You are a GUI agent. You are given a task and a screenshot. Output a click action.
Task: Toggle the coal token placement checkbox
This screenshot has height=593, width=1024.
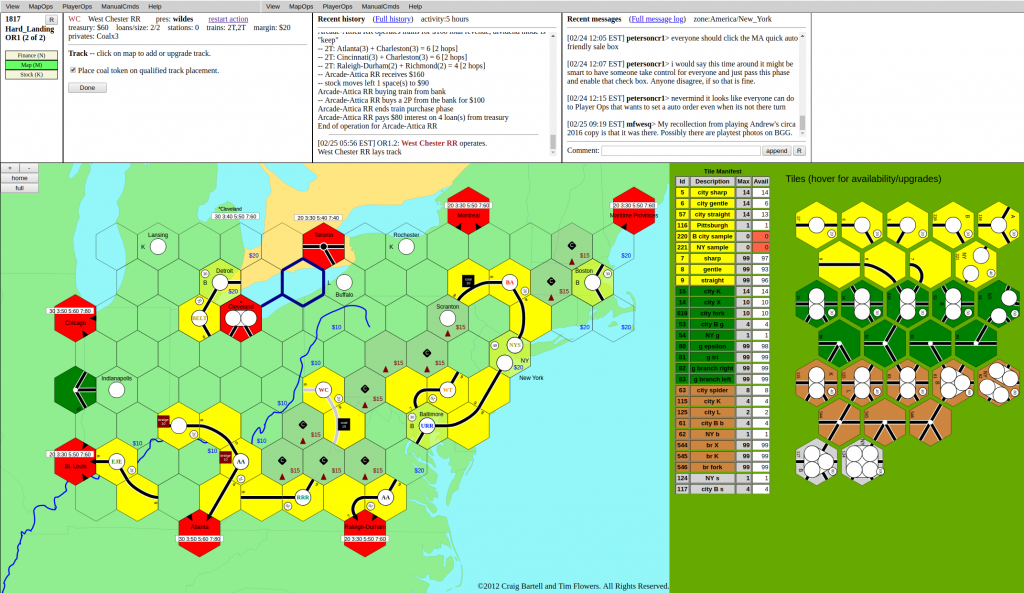[x=72, y=70]
